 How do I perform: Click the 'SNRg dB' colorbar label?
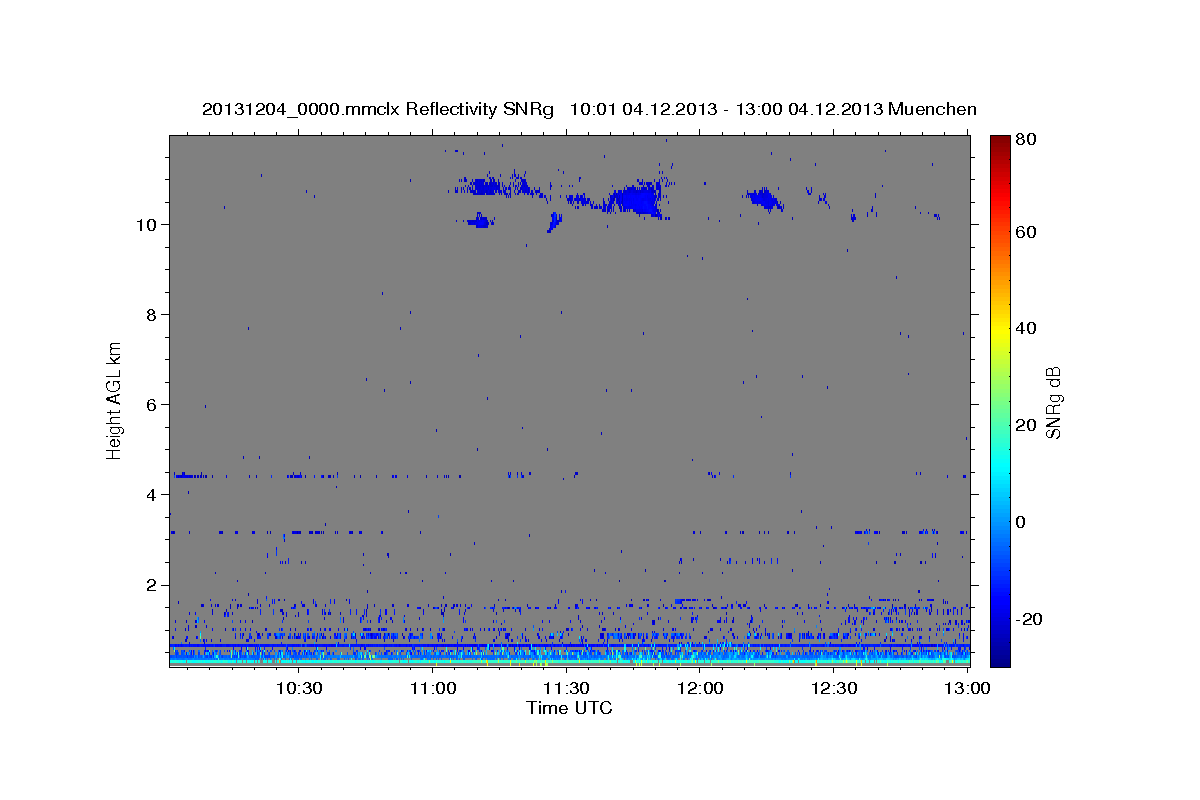pyautogui.click(x=1054, y=402)
